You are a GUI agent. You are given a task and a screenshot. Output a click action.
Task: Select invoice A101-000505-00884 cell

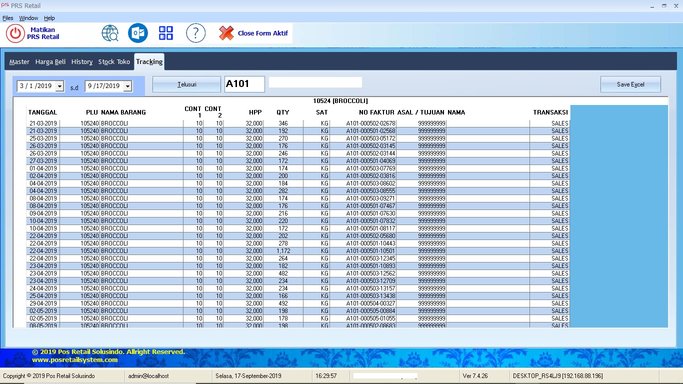[371, 311]
